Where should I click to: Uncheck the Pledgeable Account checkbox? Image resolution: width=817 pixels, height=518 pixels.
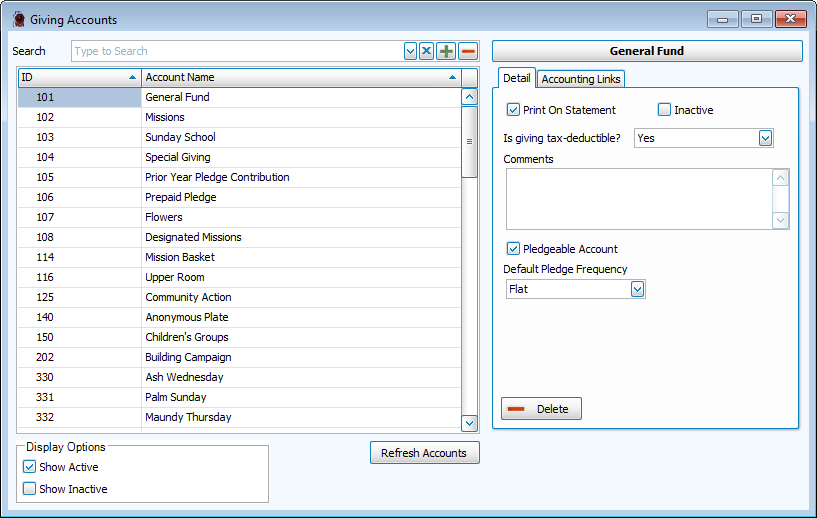click(x=513, y=249)
